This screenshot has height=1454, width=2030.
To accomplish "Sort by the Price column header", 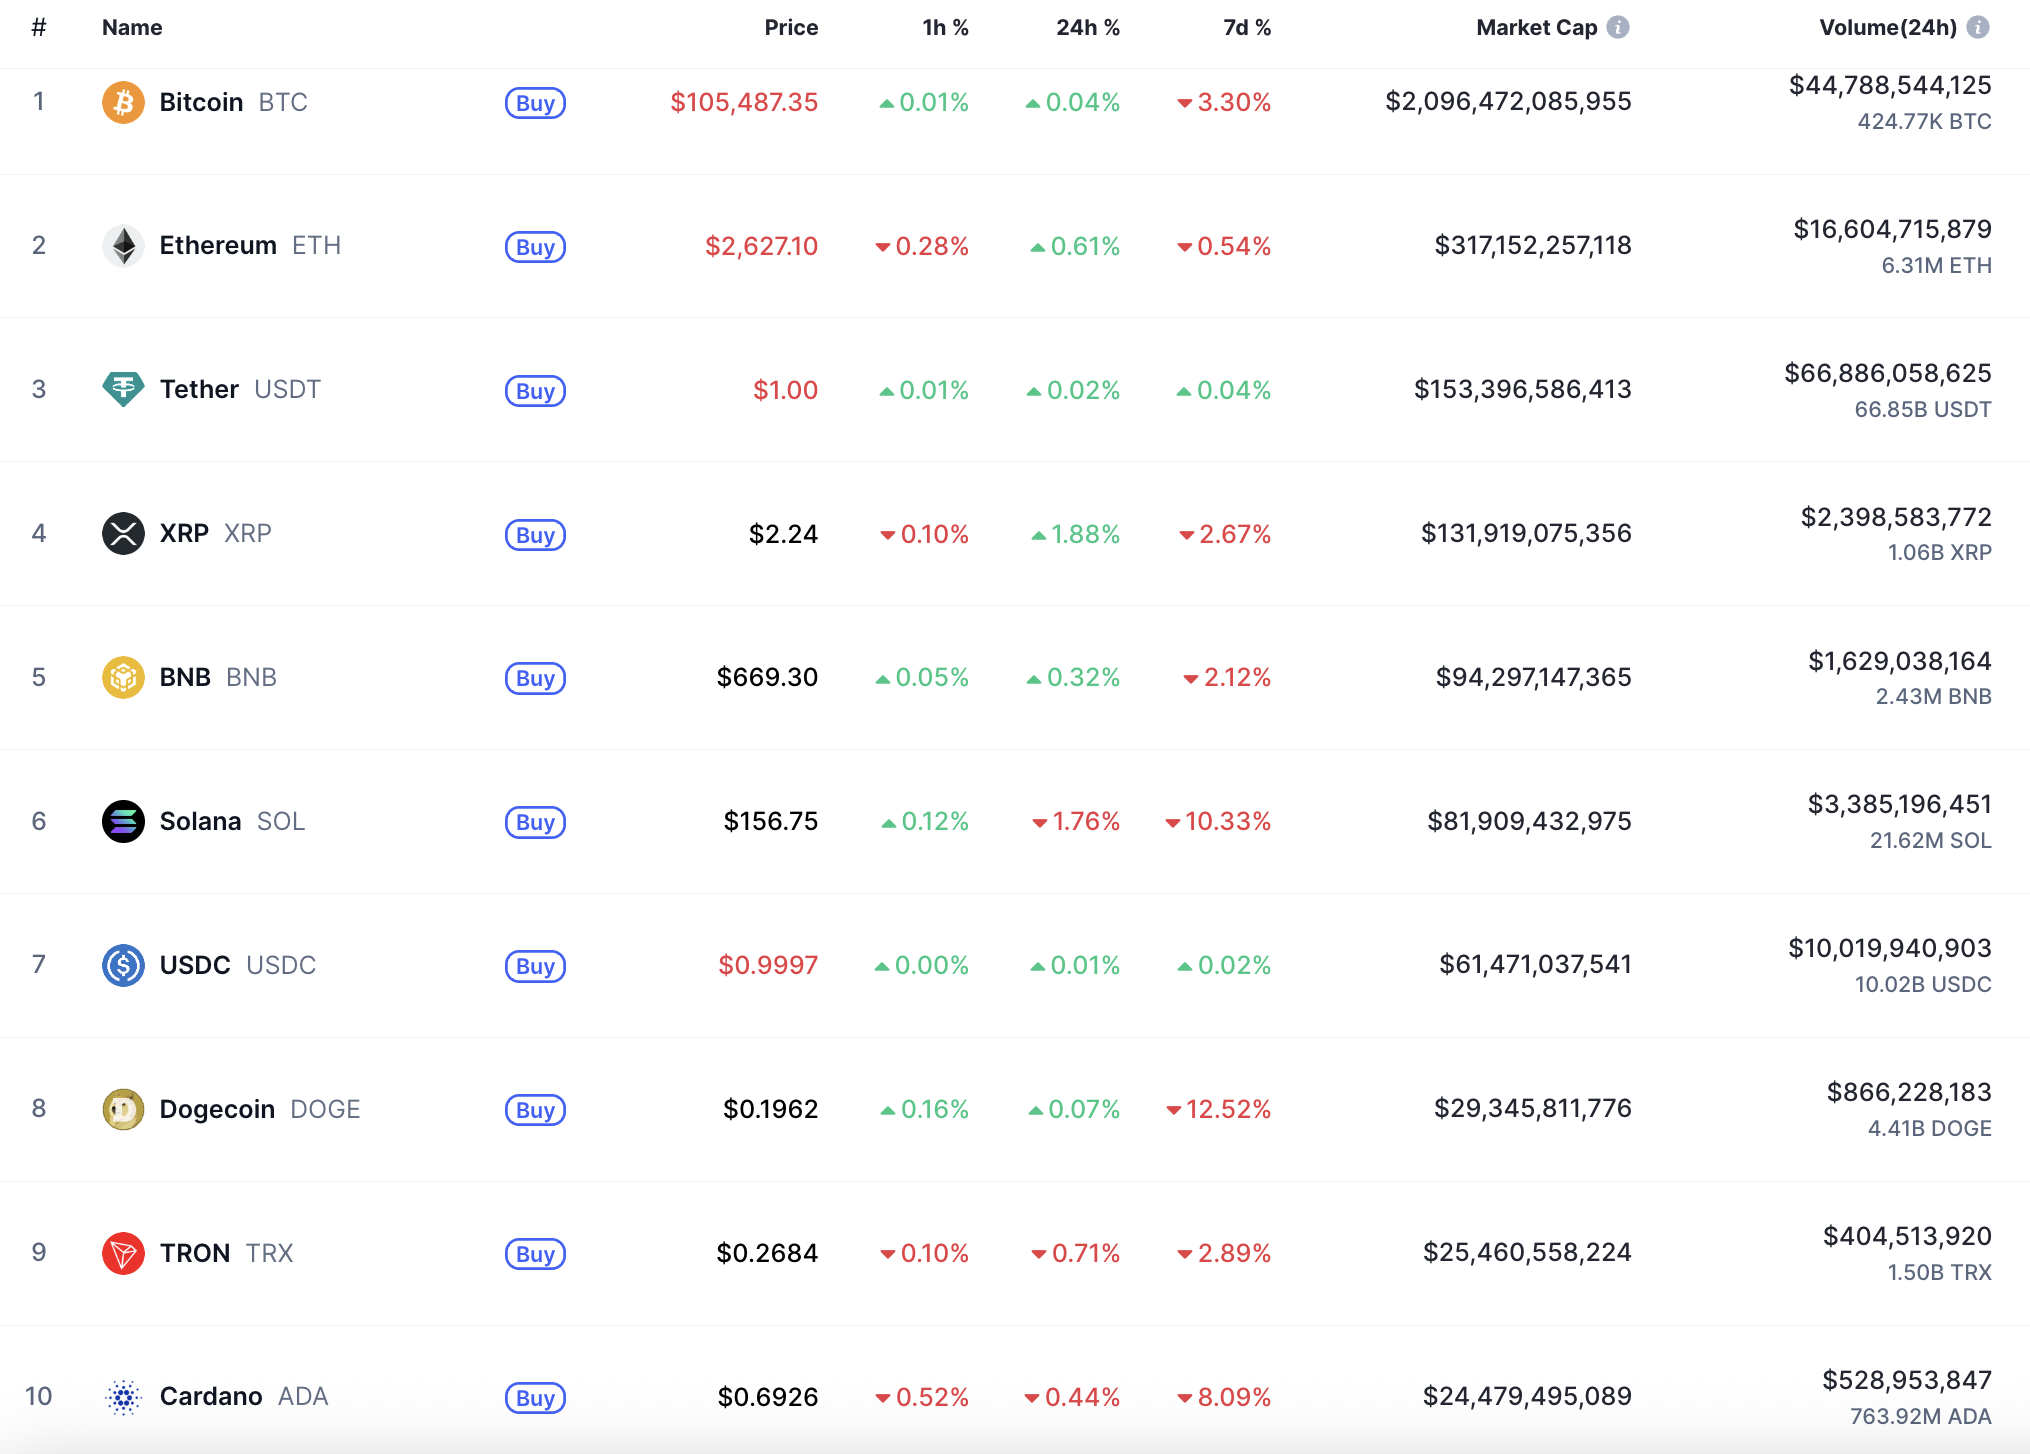I will coord(791,28).
